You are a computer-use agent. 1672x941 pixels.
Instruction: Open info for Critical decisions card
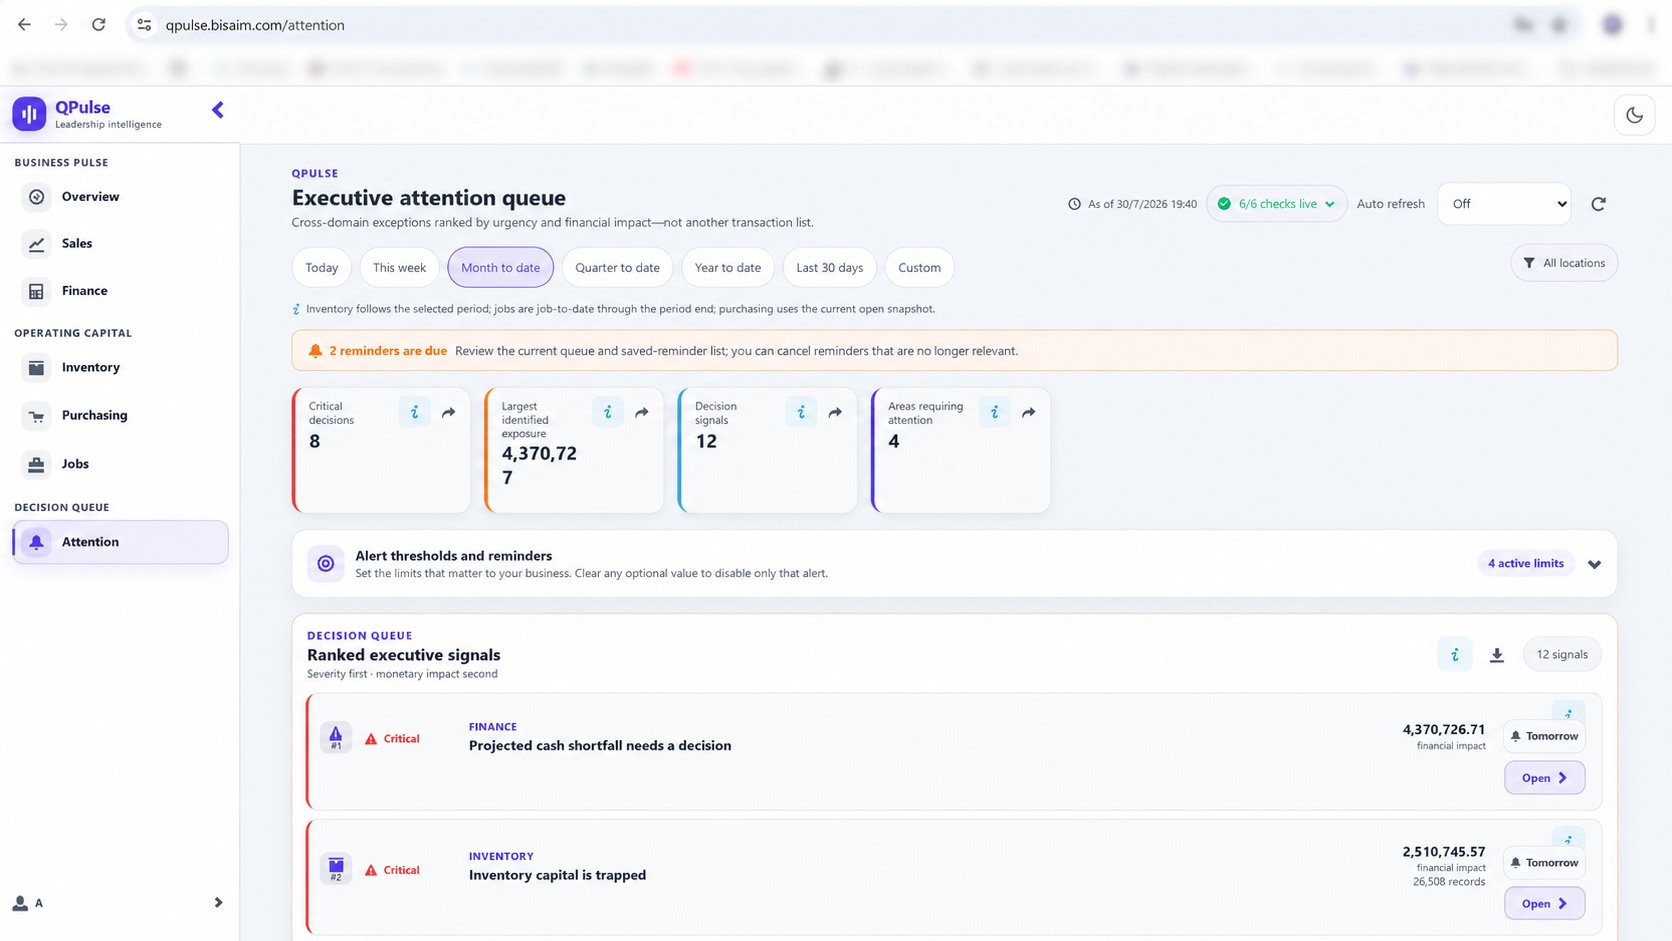414,412
